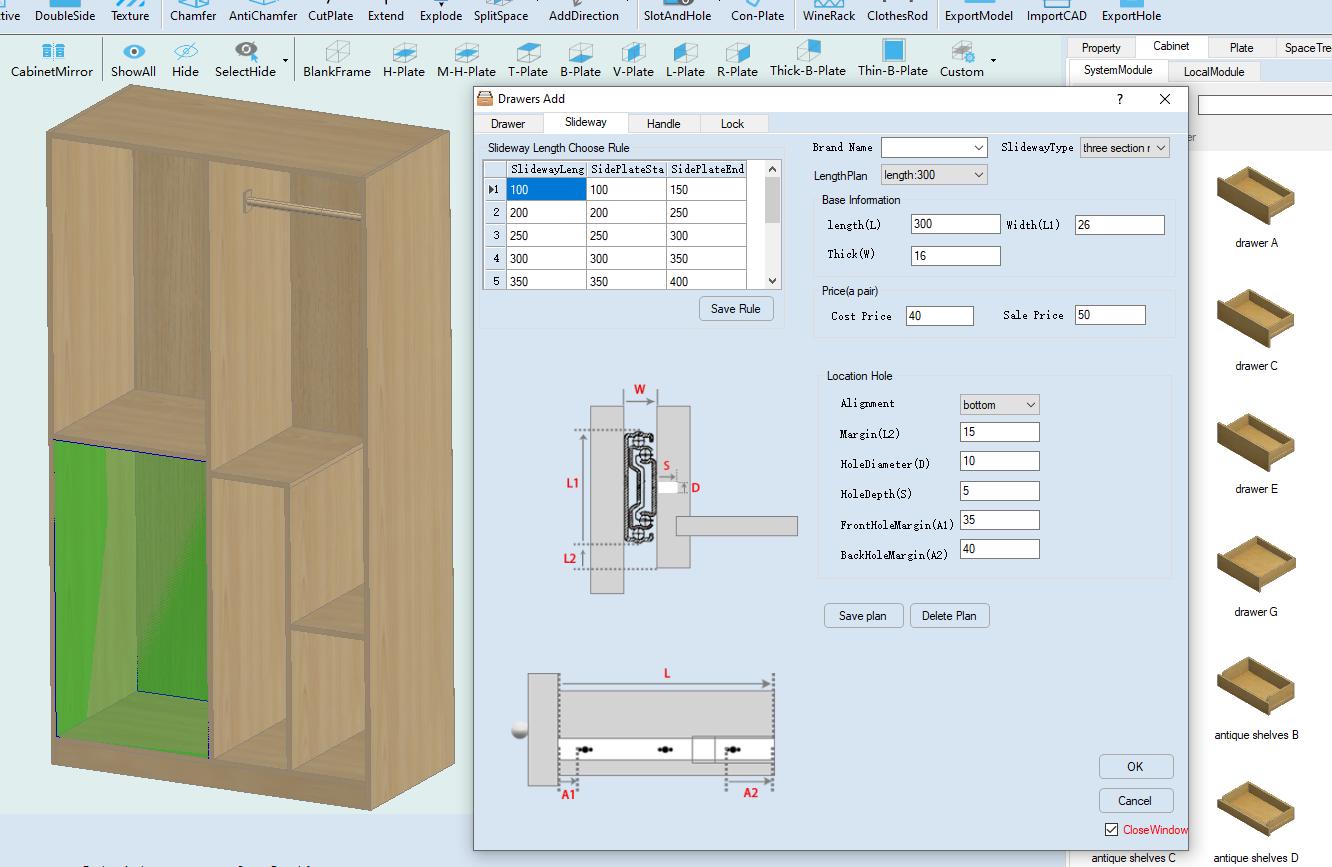Select the H-Plate tool
Screen dimensions: 1332x867
click(404, 52)
